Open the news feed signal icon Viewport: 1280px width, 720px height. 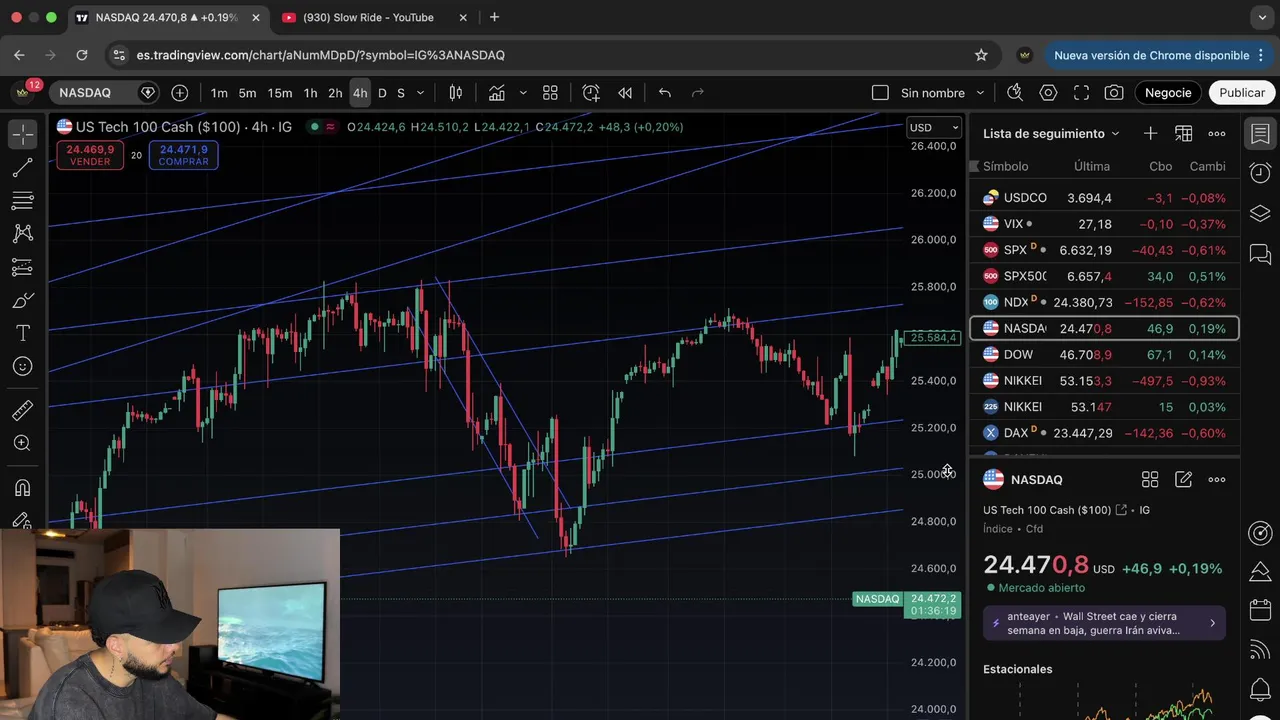1260,650
